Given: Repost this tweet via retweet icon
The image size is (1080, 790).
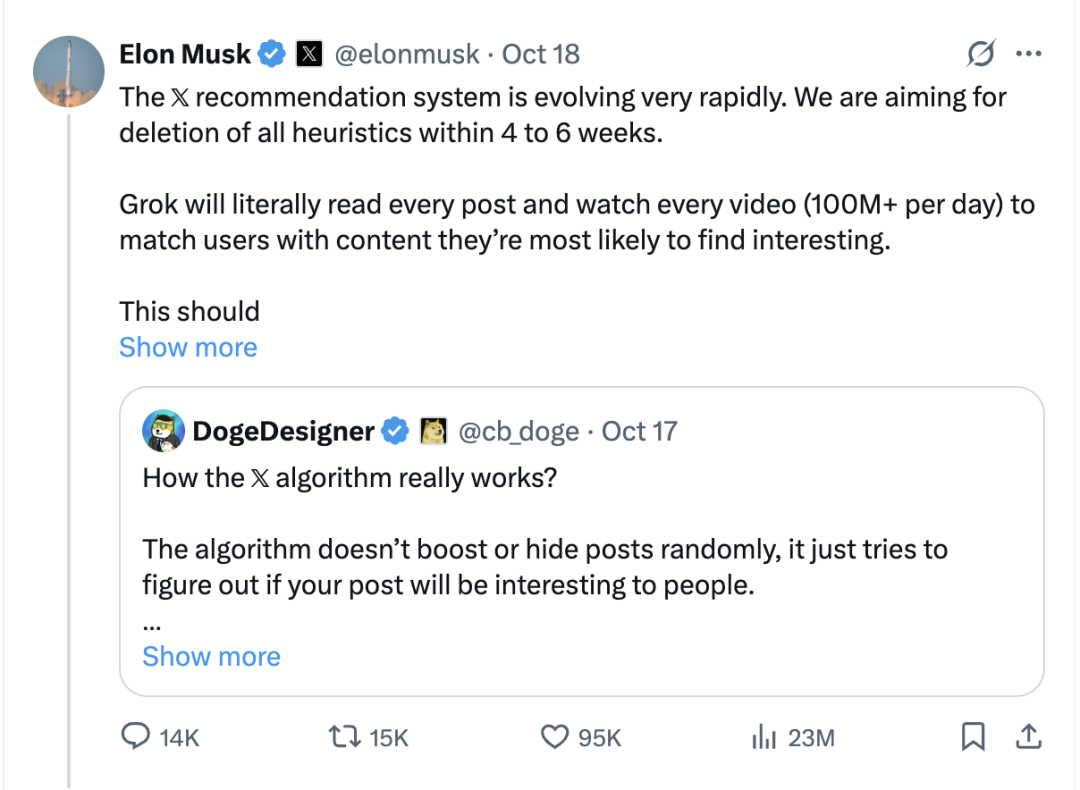Looking at the screenshot, I should (x=343, y=737).
